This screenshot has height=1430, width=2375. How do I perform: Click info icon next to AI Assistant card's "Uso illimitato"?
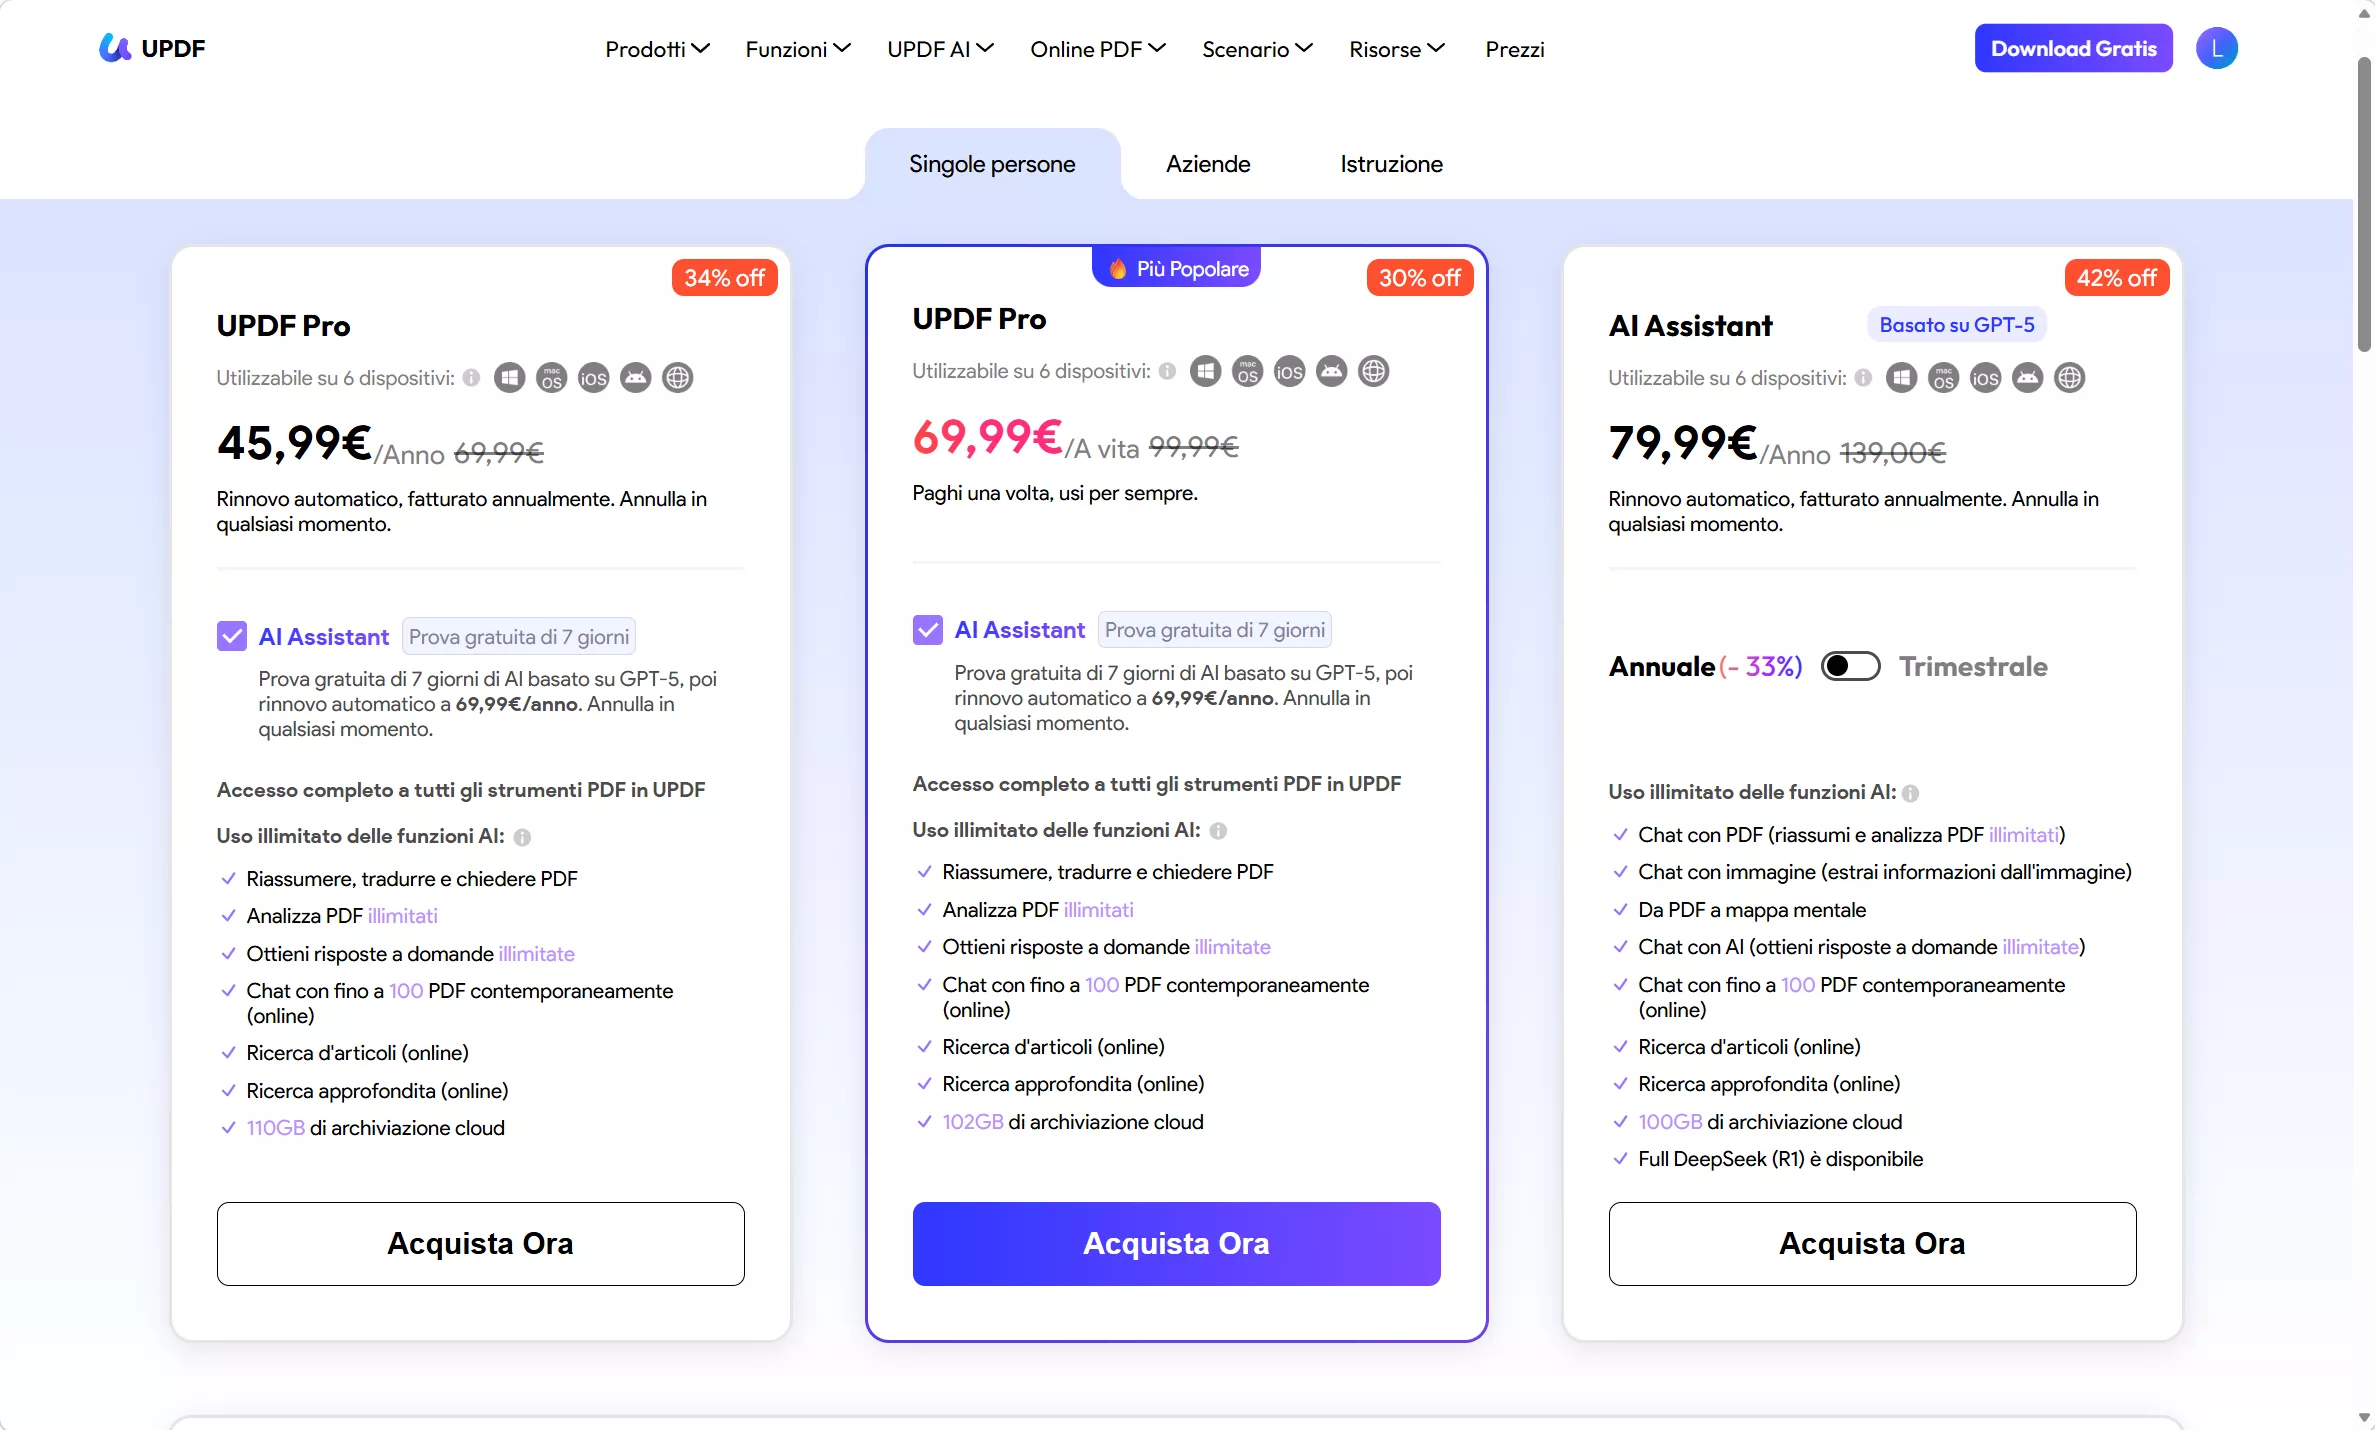click(1910, 793)
